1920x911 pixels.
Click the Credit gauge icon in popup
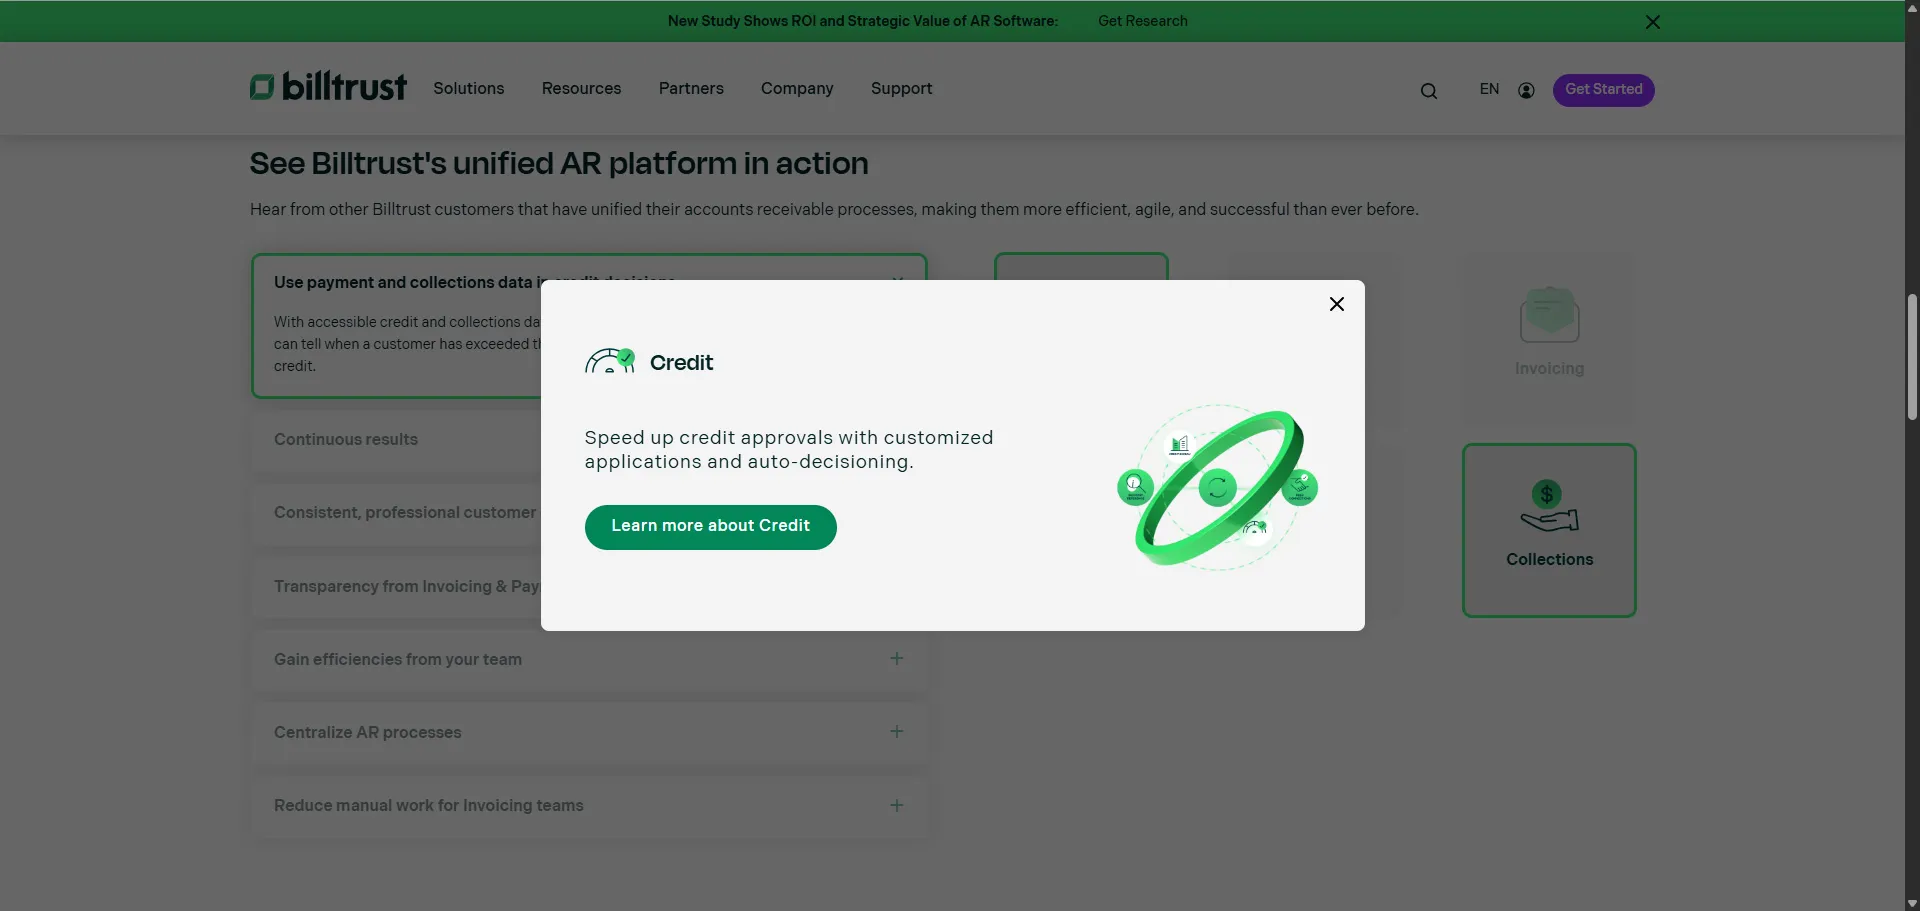click(x=610, y=361)
